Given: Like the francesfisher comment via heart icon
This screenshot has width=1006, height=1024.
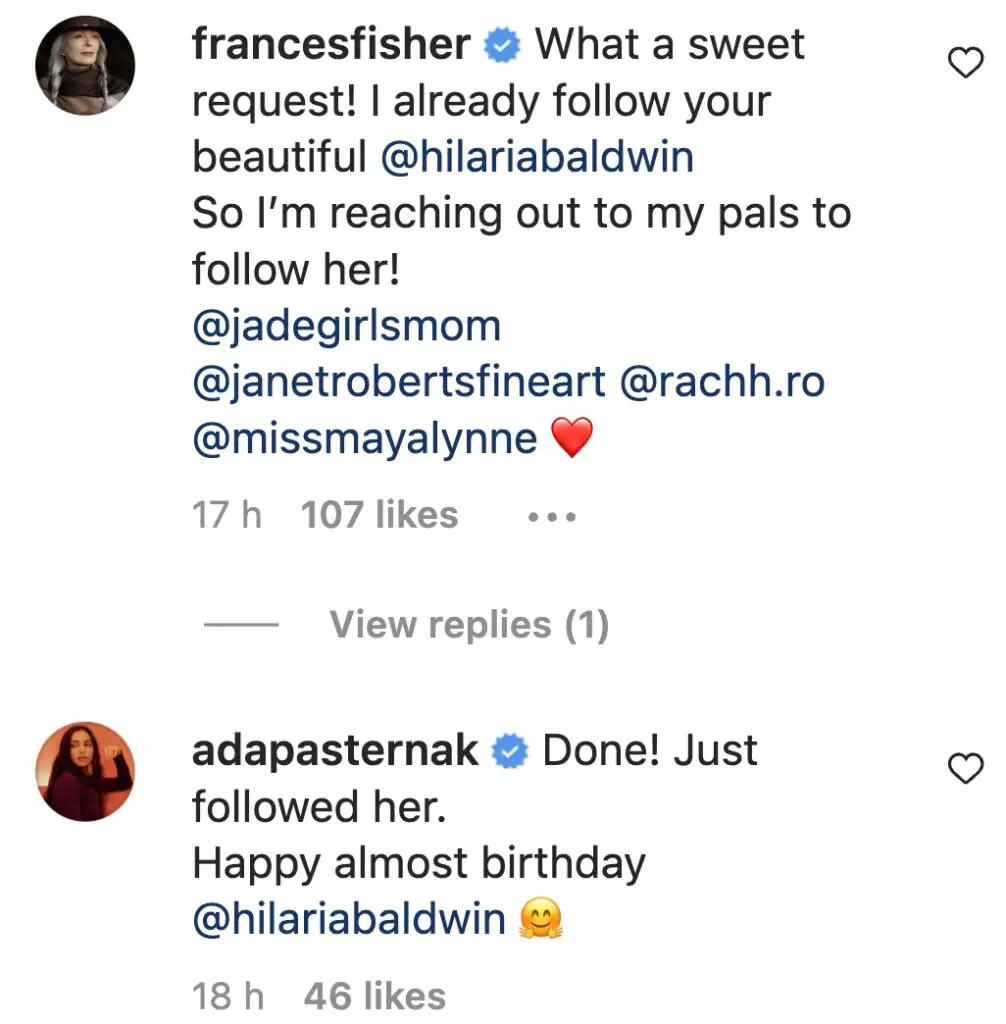Looking at the screenshot, I should pyautogui.click(x=964, y=64).
